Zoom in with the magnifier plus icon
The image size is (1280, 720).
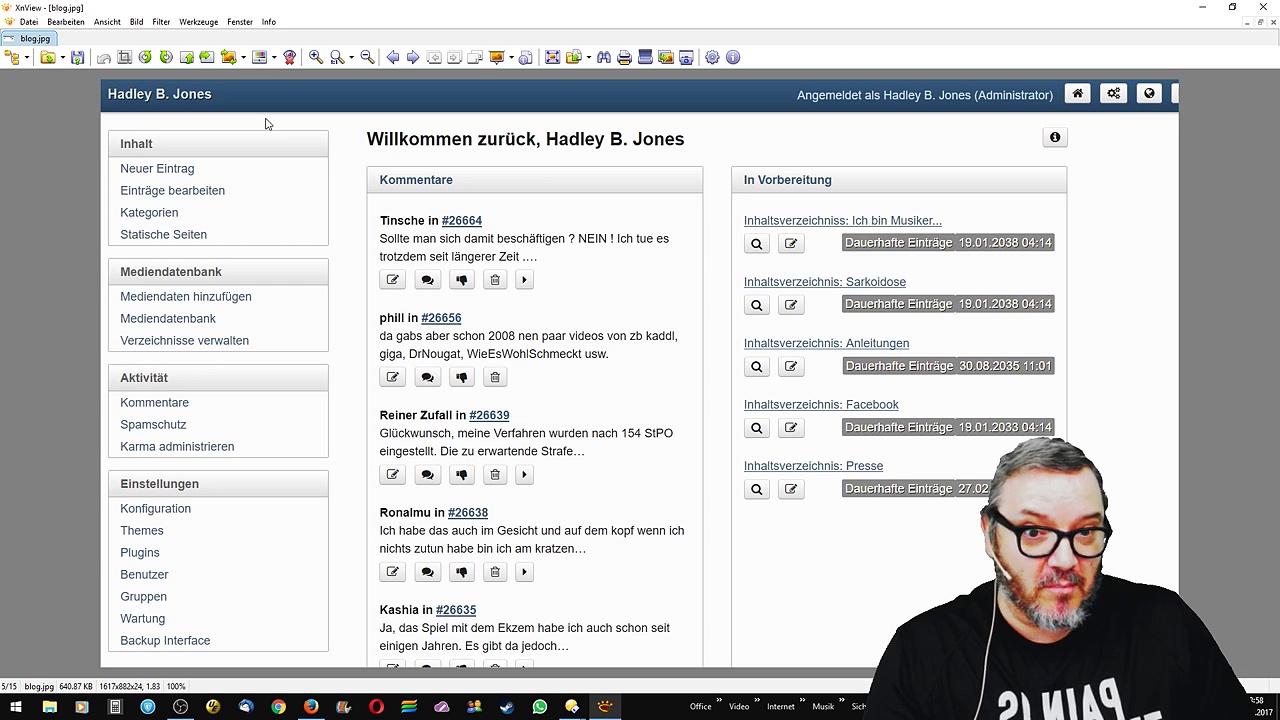coord(316,58)
